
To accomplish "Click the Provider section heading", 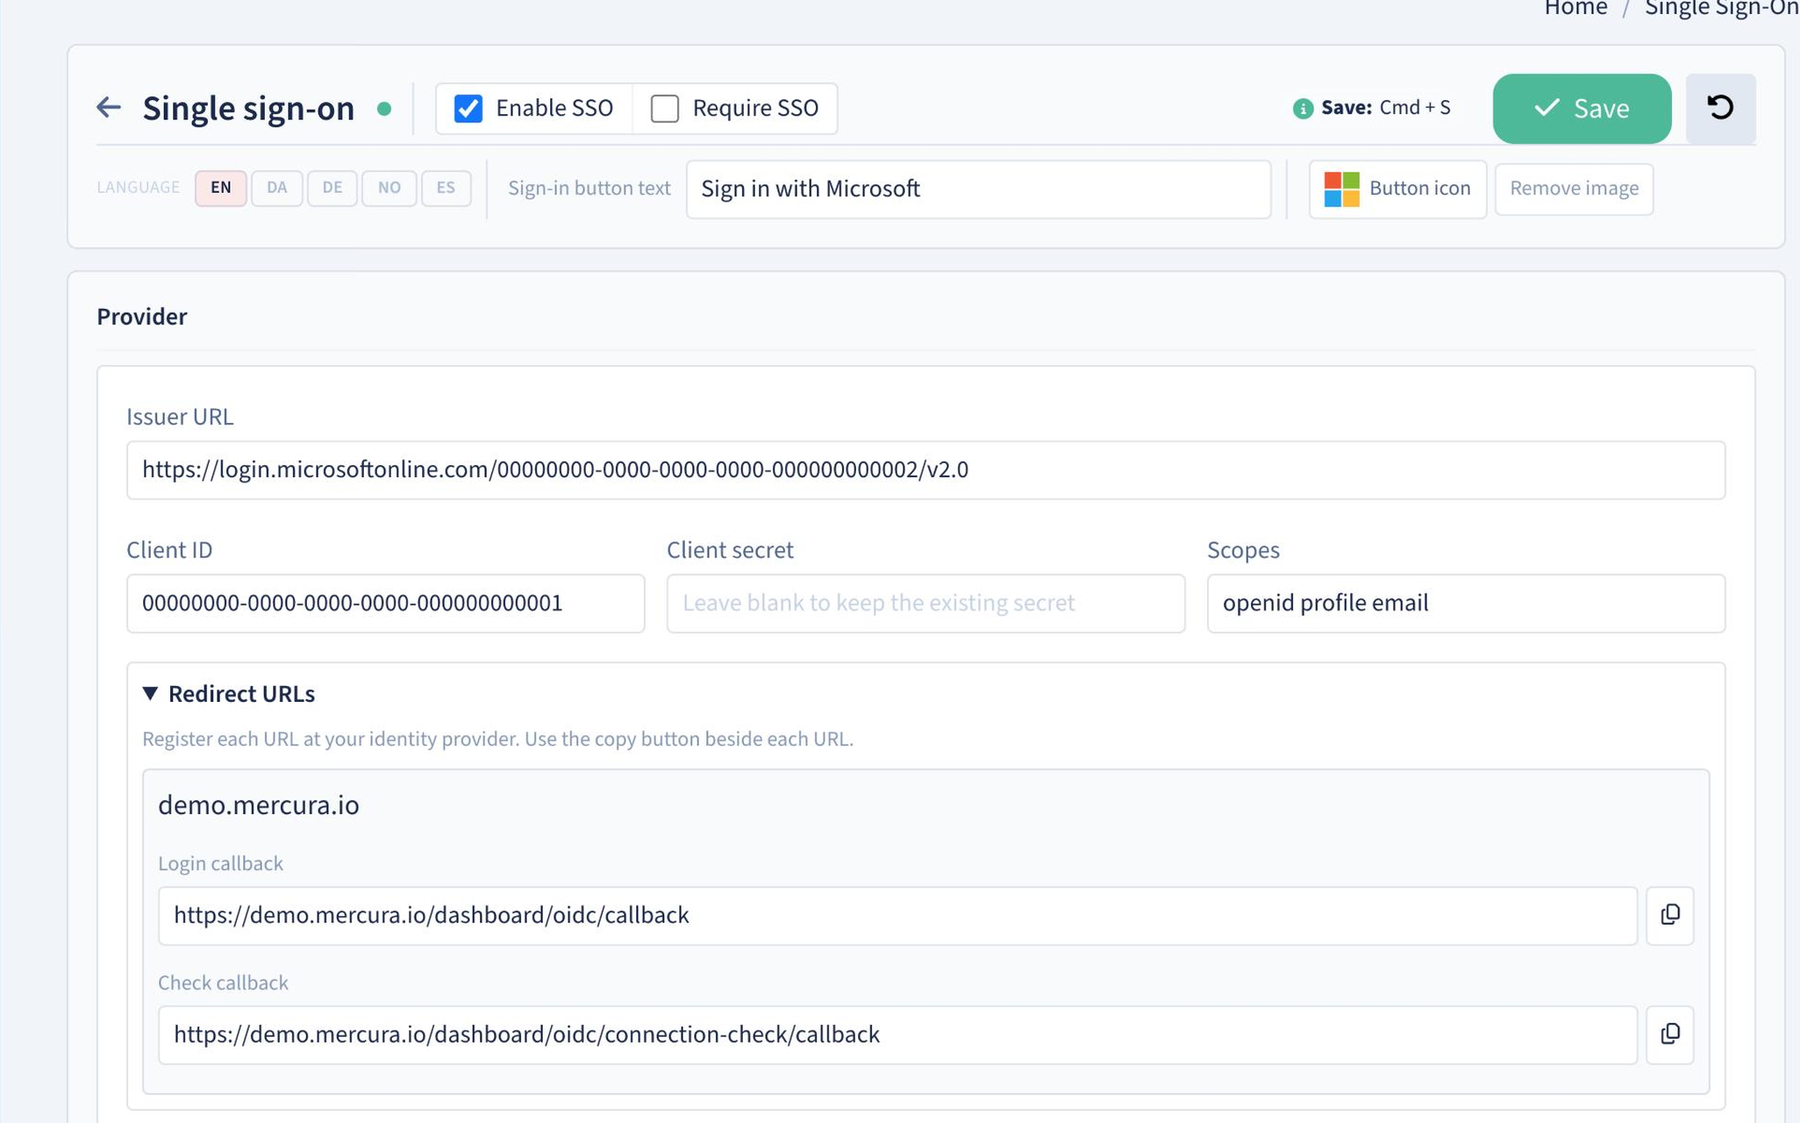I will click(142, 316).
